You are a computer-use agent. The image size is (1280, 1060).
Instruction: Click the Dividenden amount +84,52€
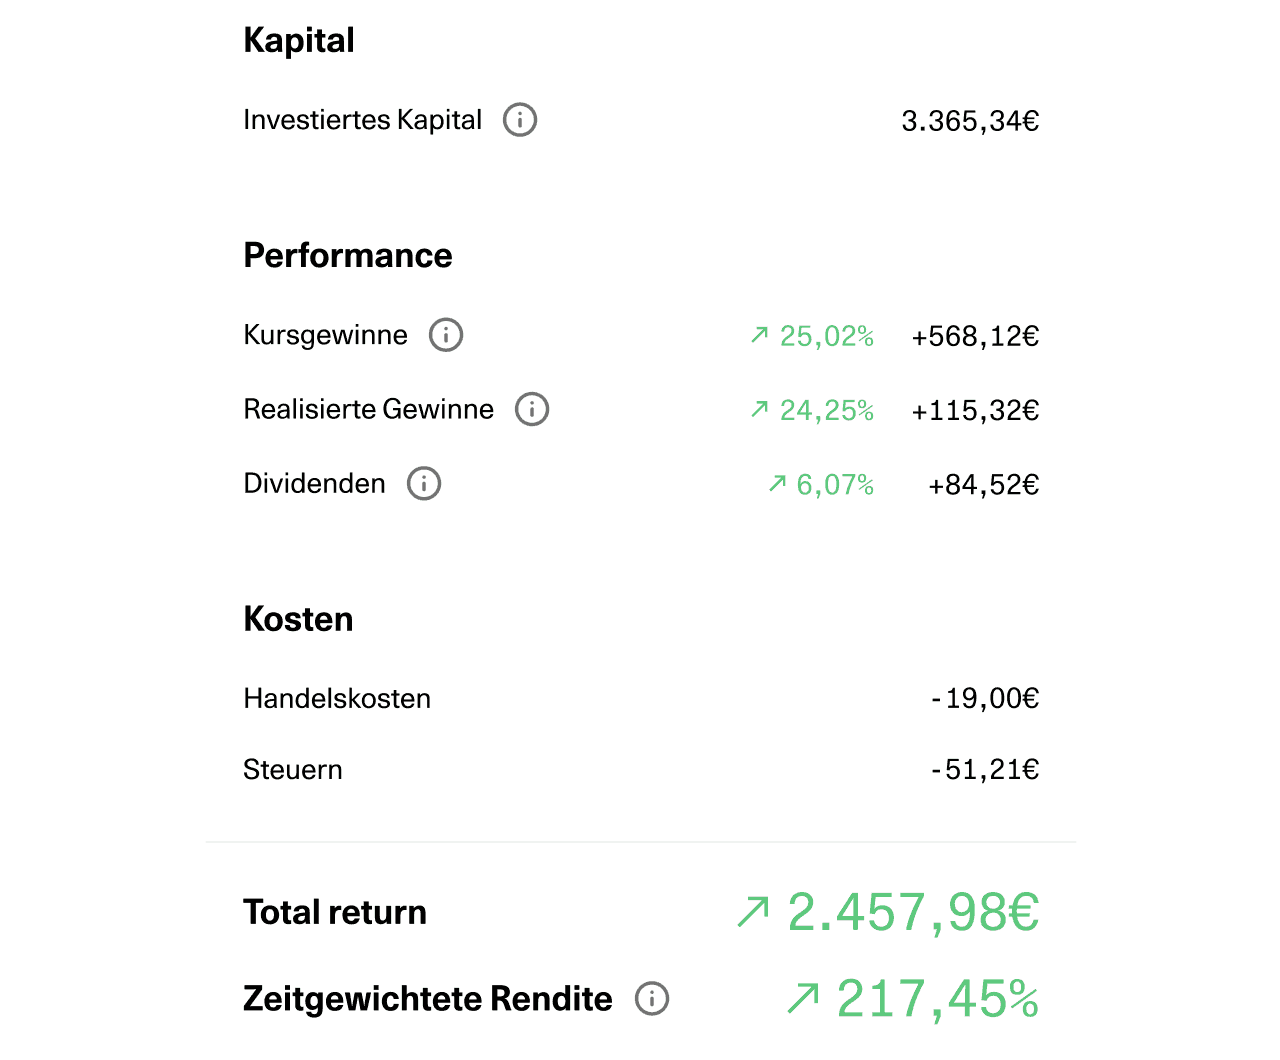984,485
